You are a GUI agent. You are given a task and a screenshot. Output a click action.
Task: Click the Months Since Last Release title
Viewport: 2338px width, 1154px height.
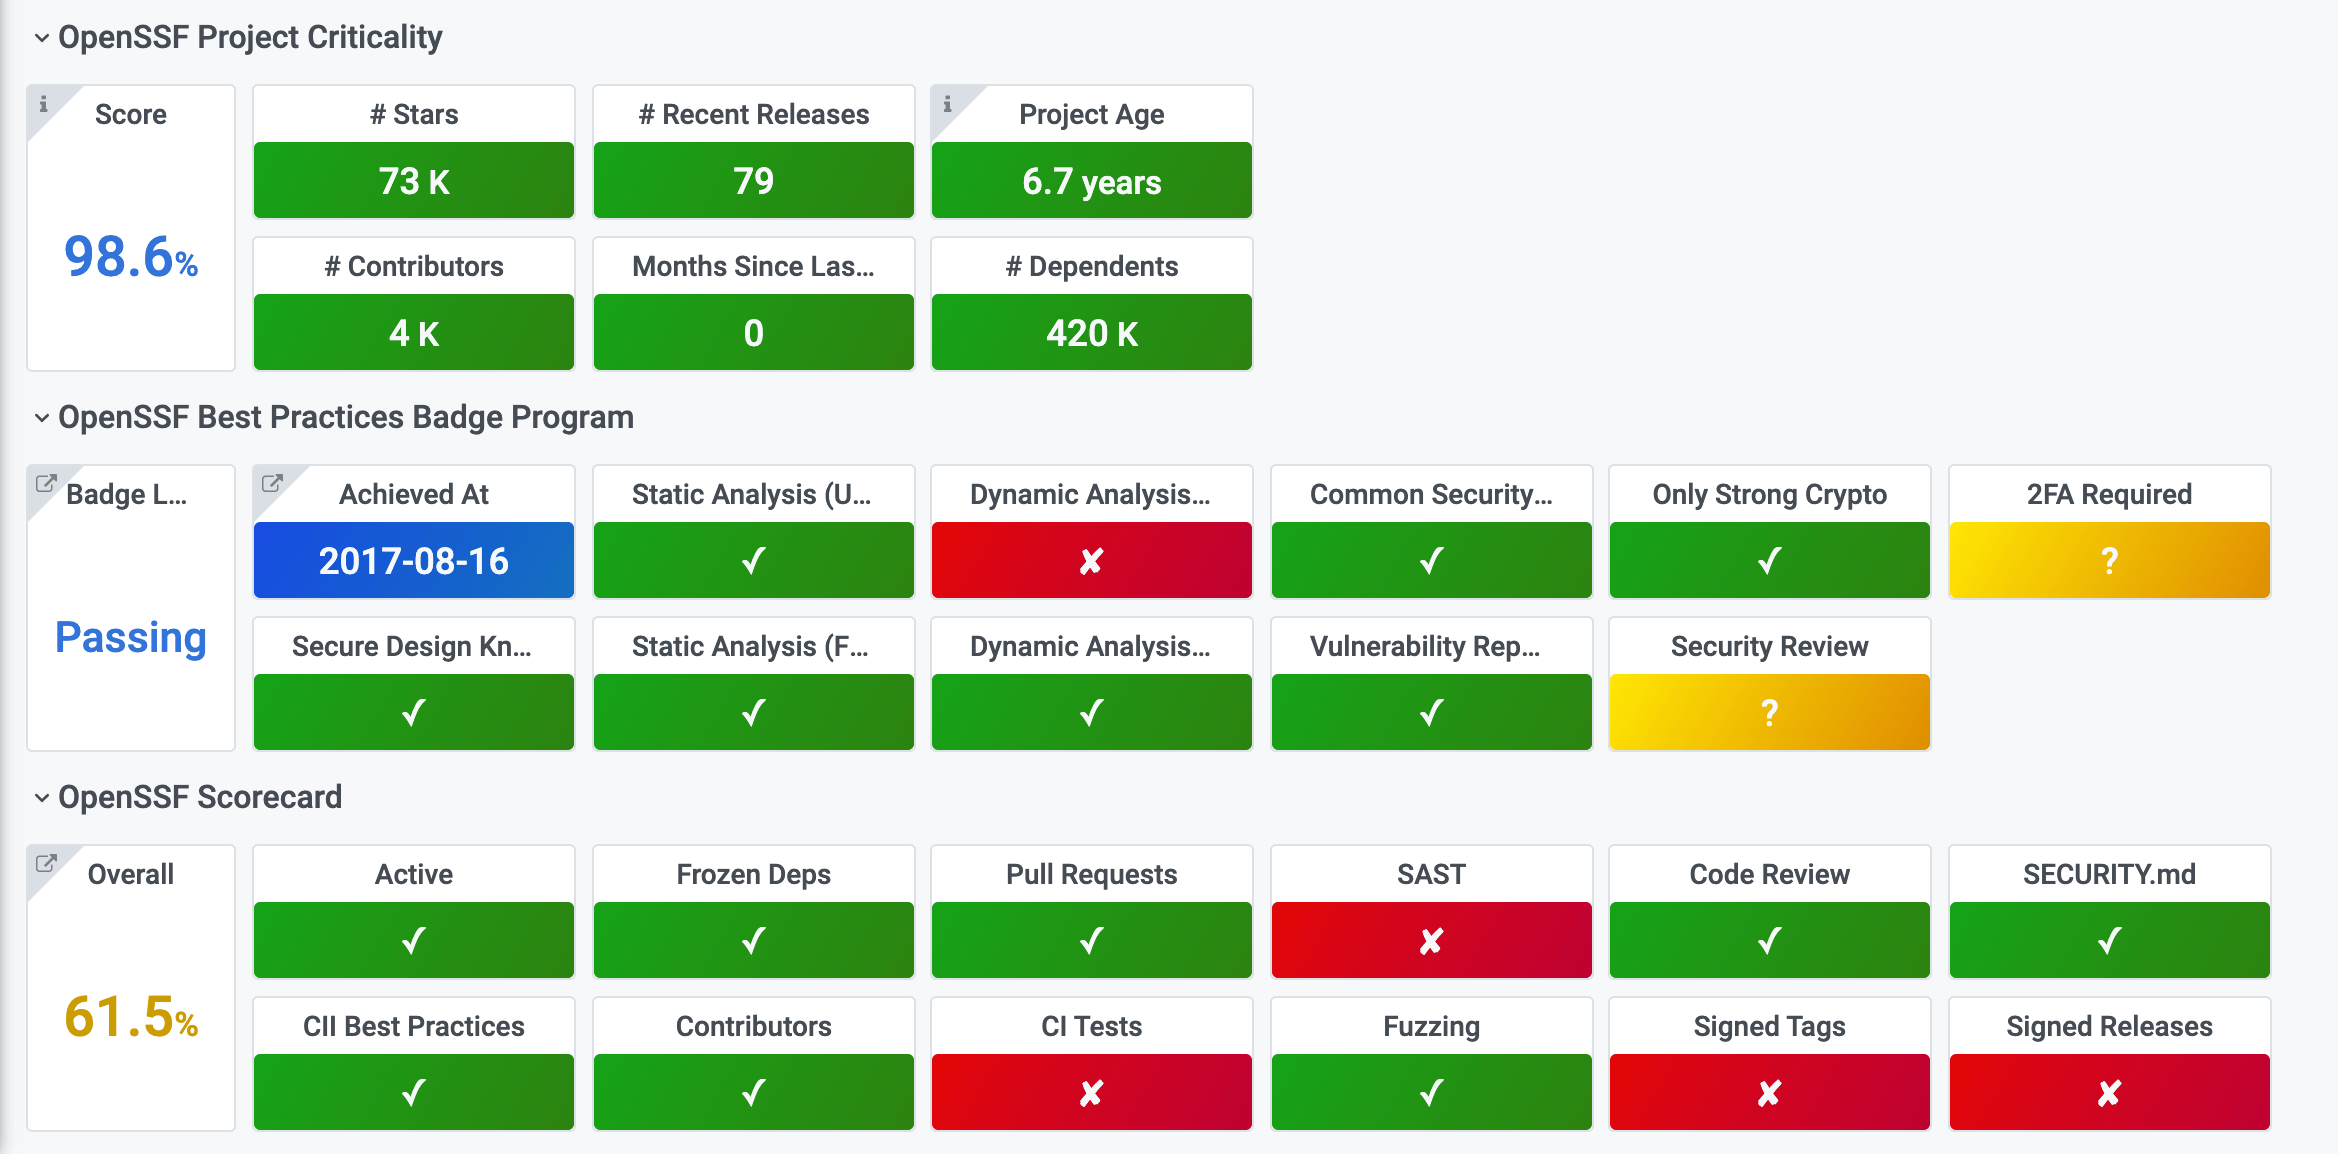click(752, 266)
